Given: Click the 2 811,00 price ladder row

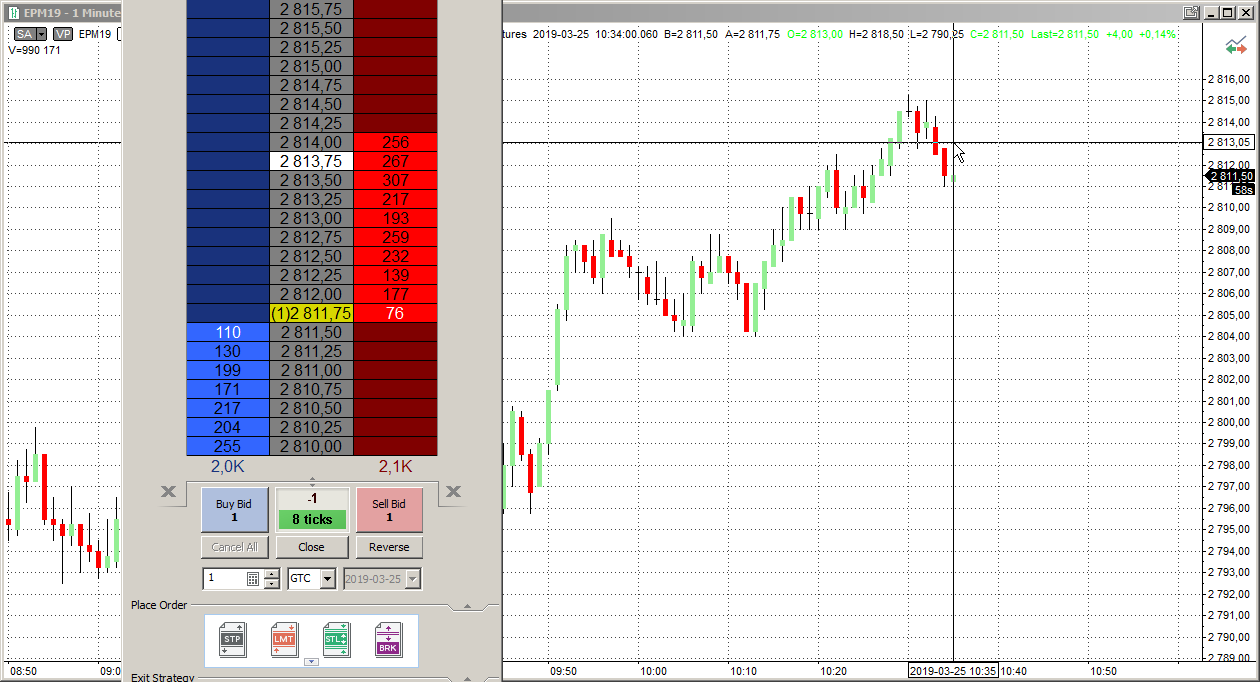Looking at the screenshot, I should tap(312, 370).
